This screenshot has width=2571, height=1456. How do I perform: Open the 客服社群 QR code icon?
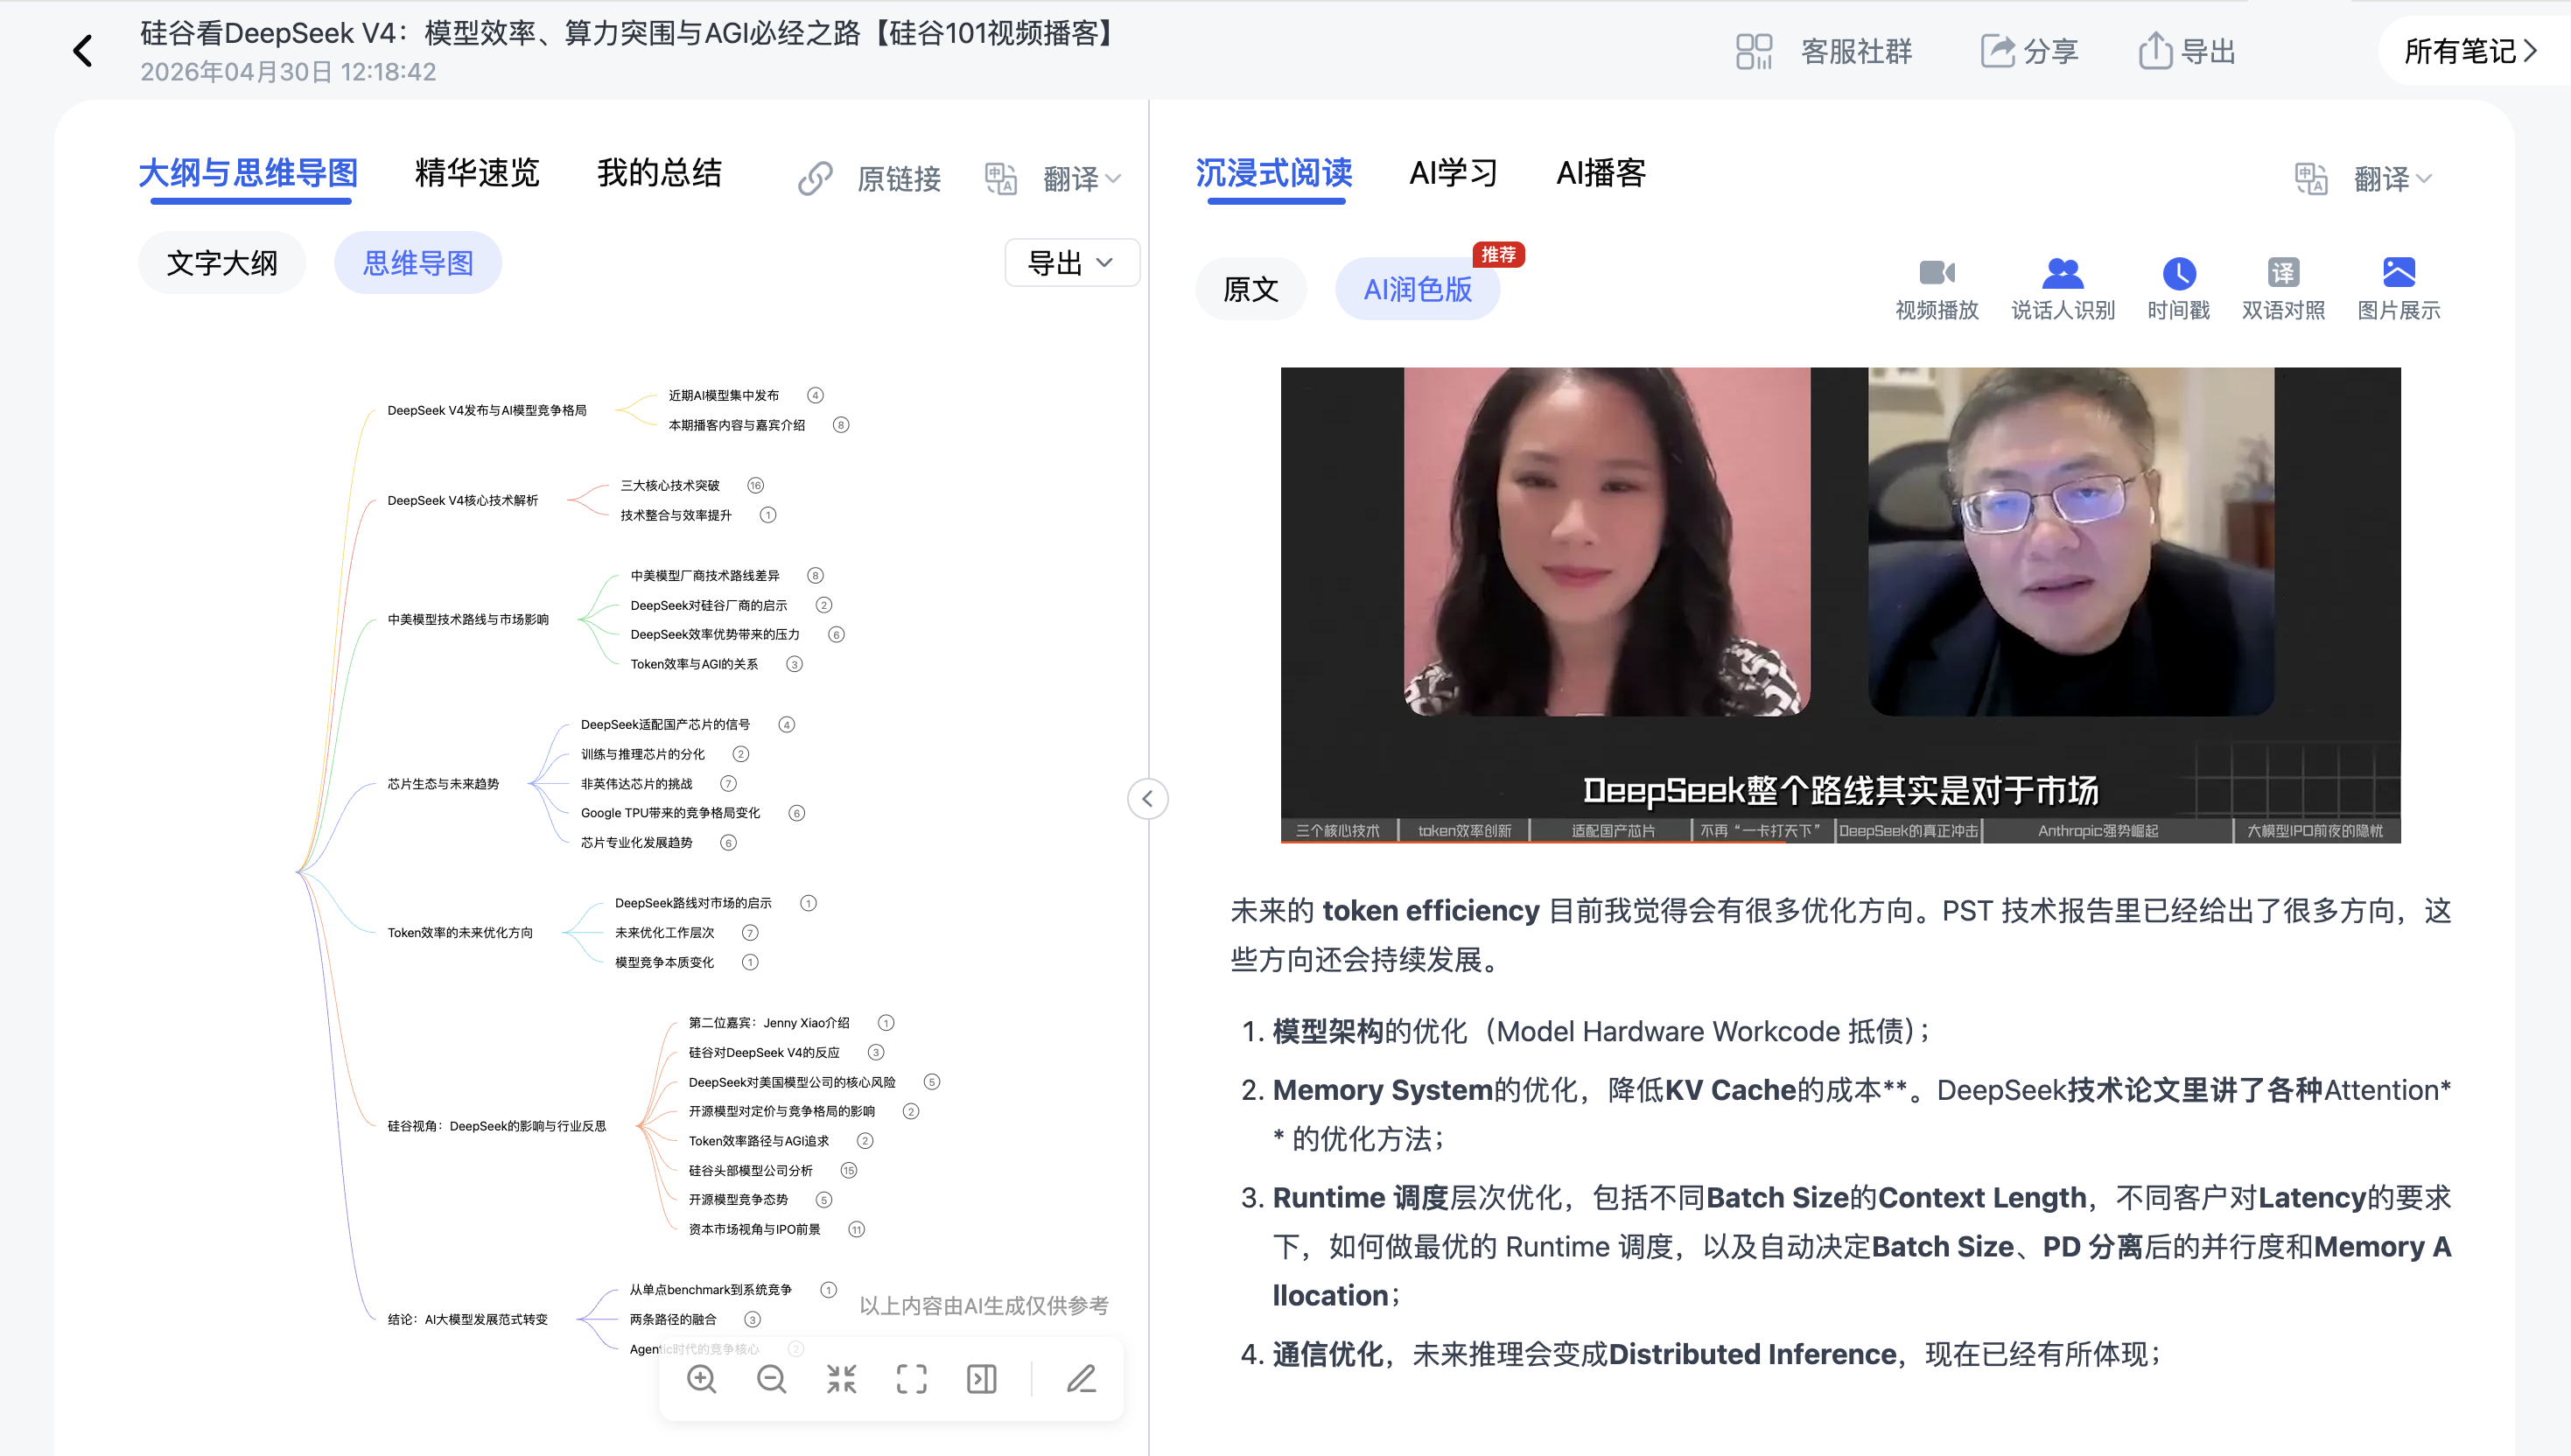pos(1753,51)
